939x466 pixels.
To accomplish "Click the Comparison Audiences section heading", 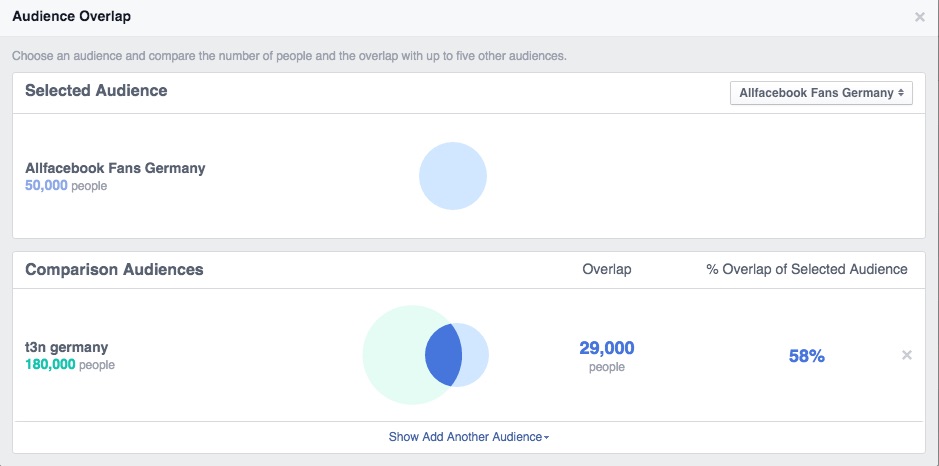I will [x=114, y=270].
